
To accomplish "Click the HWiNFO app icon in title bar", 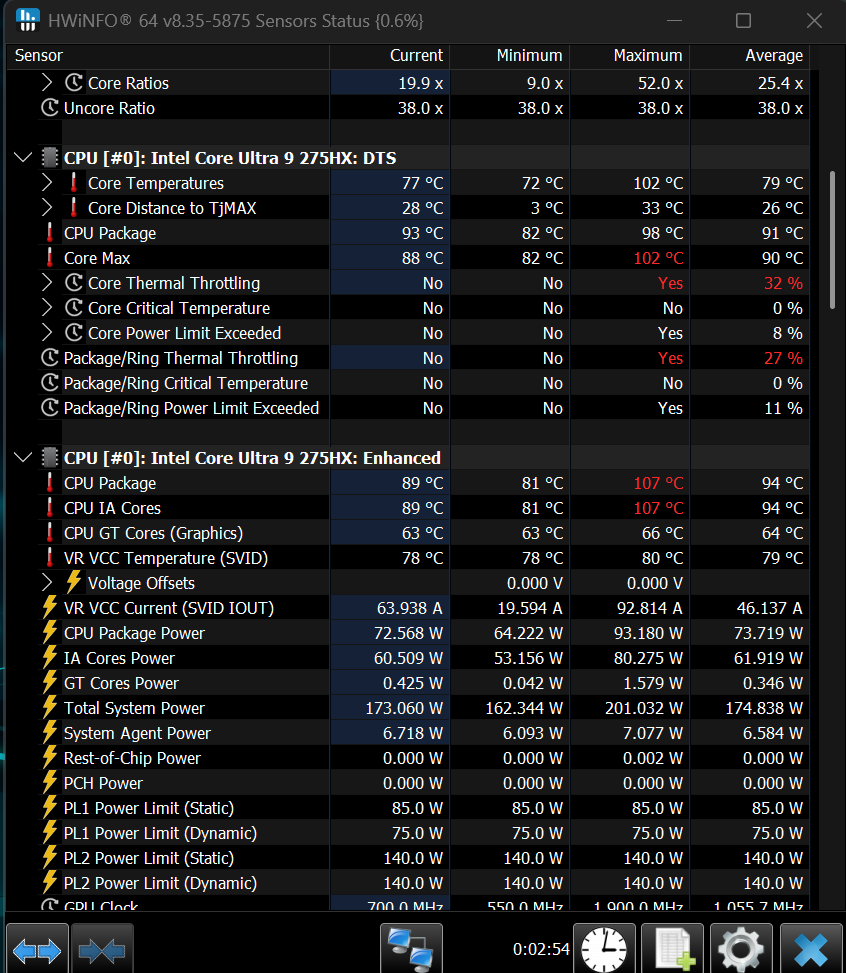I will pyautogui.click(x=27, y=20).
